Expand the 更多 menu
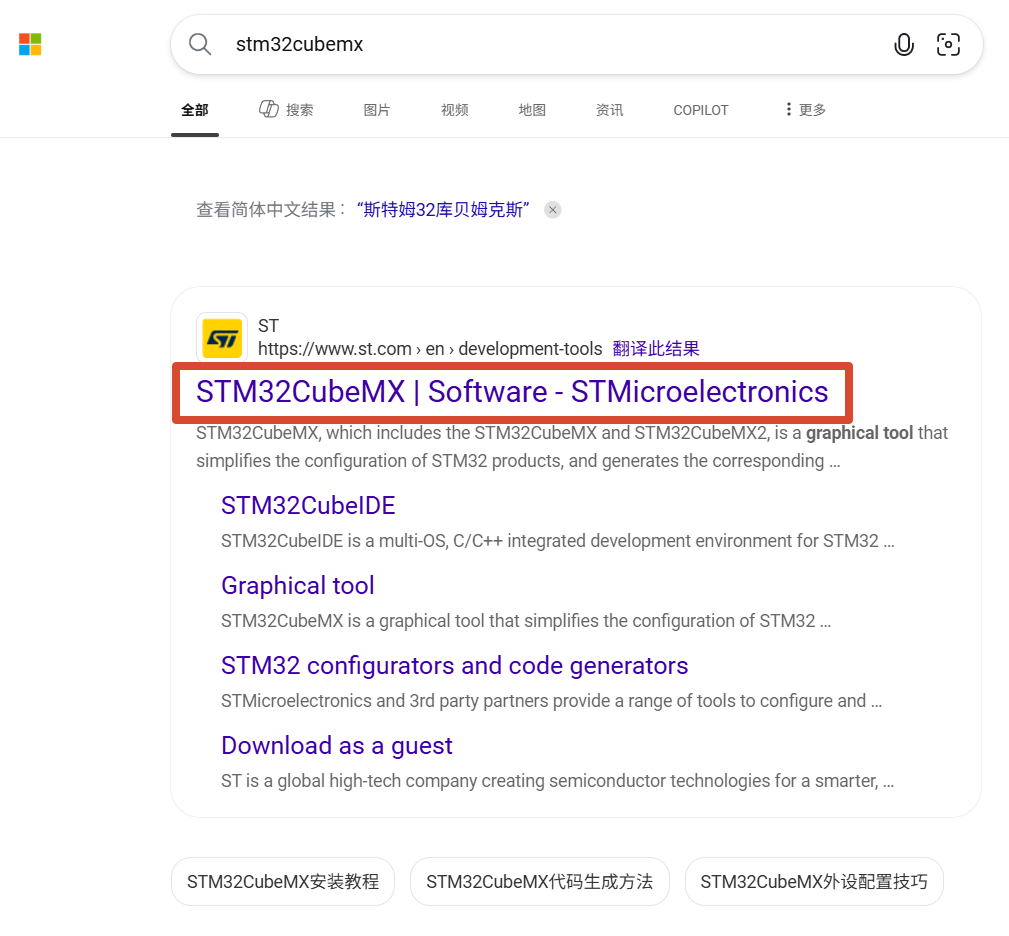The height and width of the screenshot is (936, 1009). [805, 109]
